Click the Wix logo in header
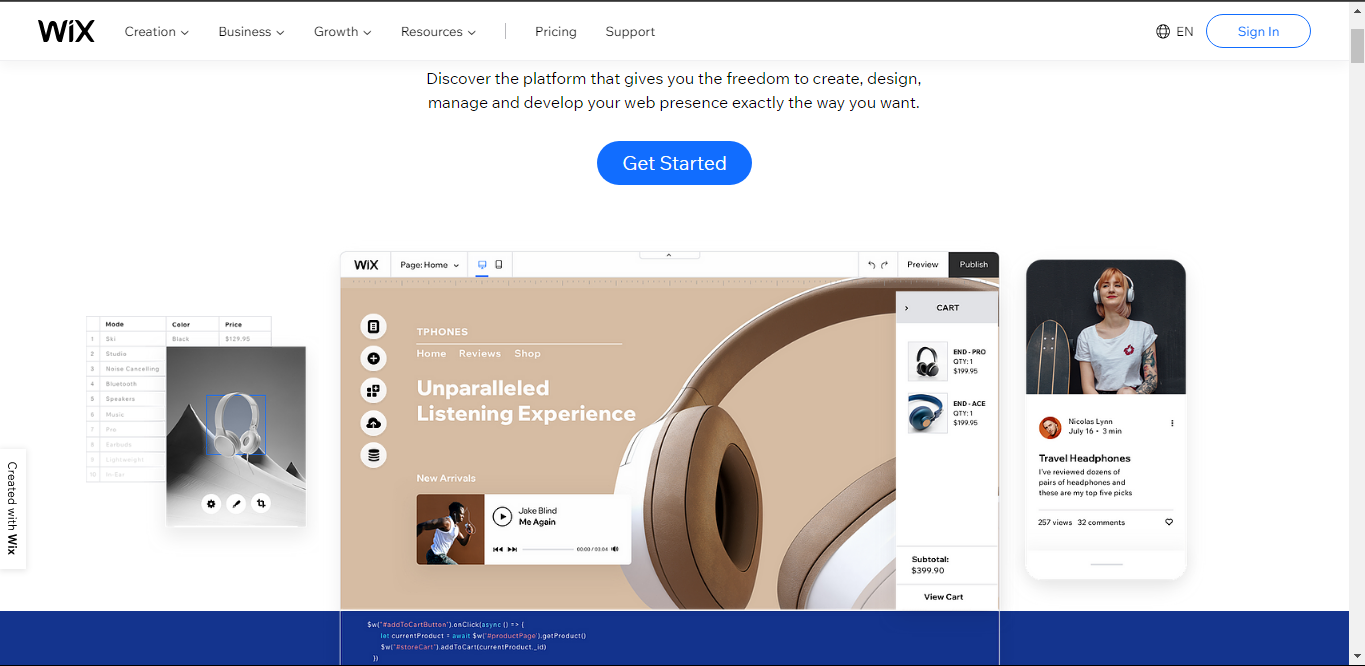 coord(66,31)
